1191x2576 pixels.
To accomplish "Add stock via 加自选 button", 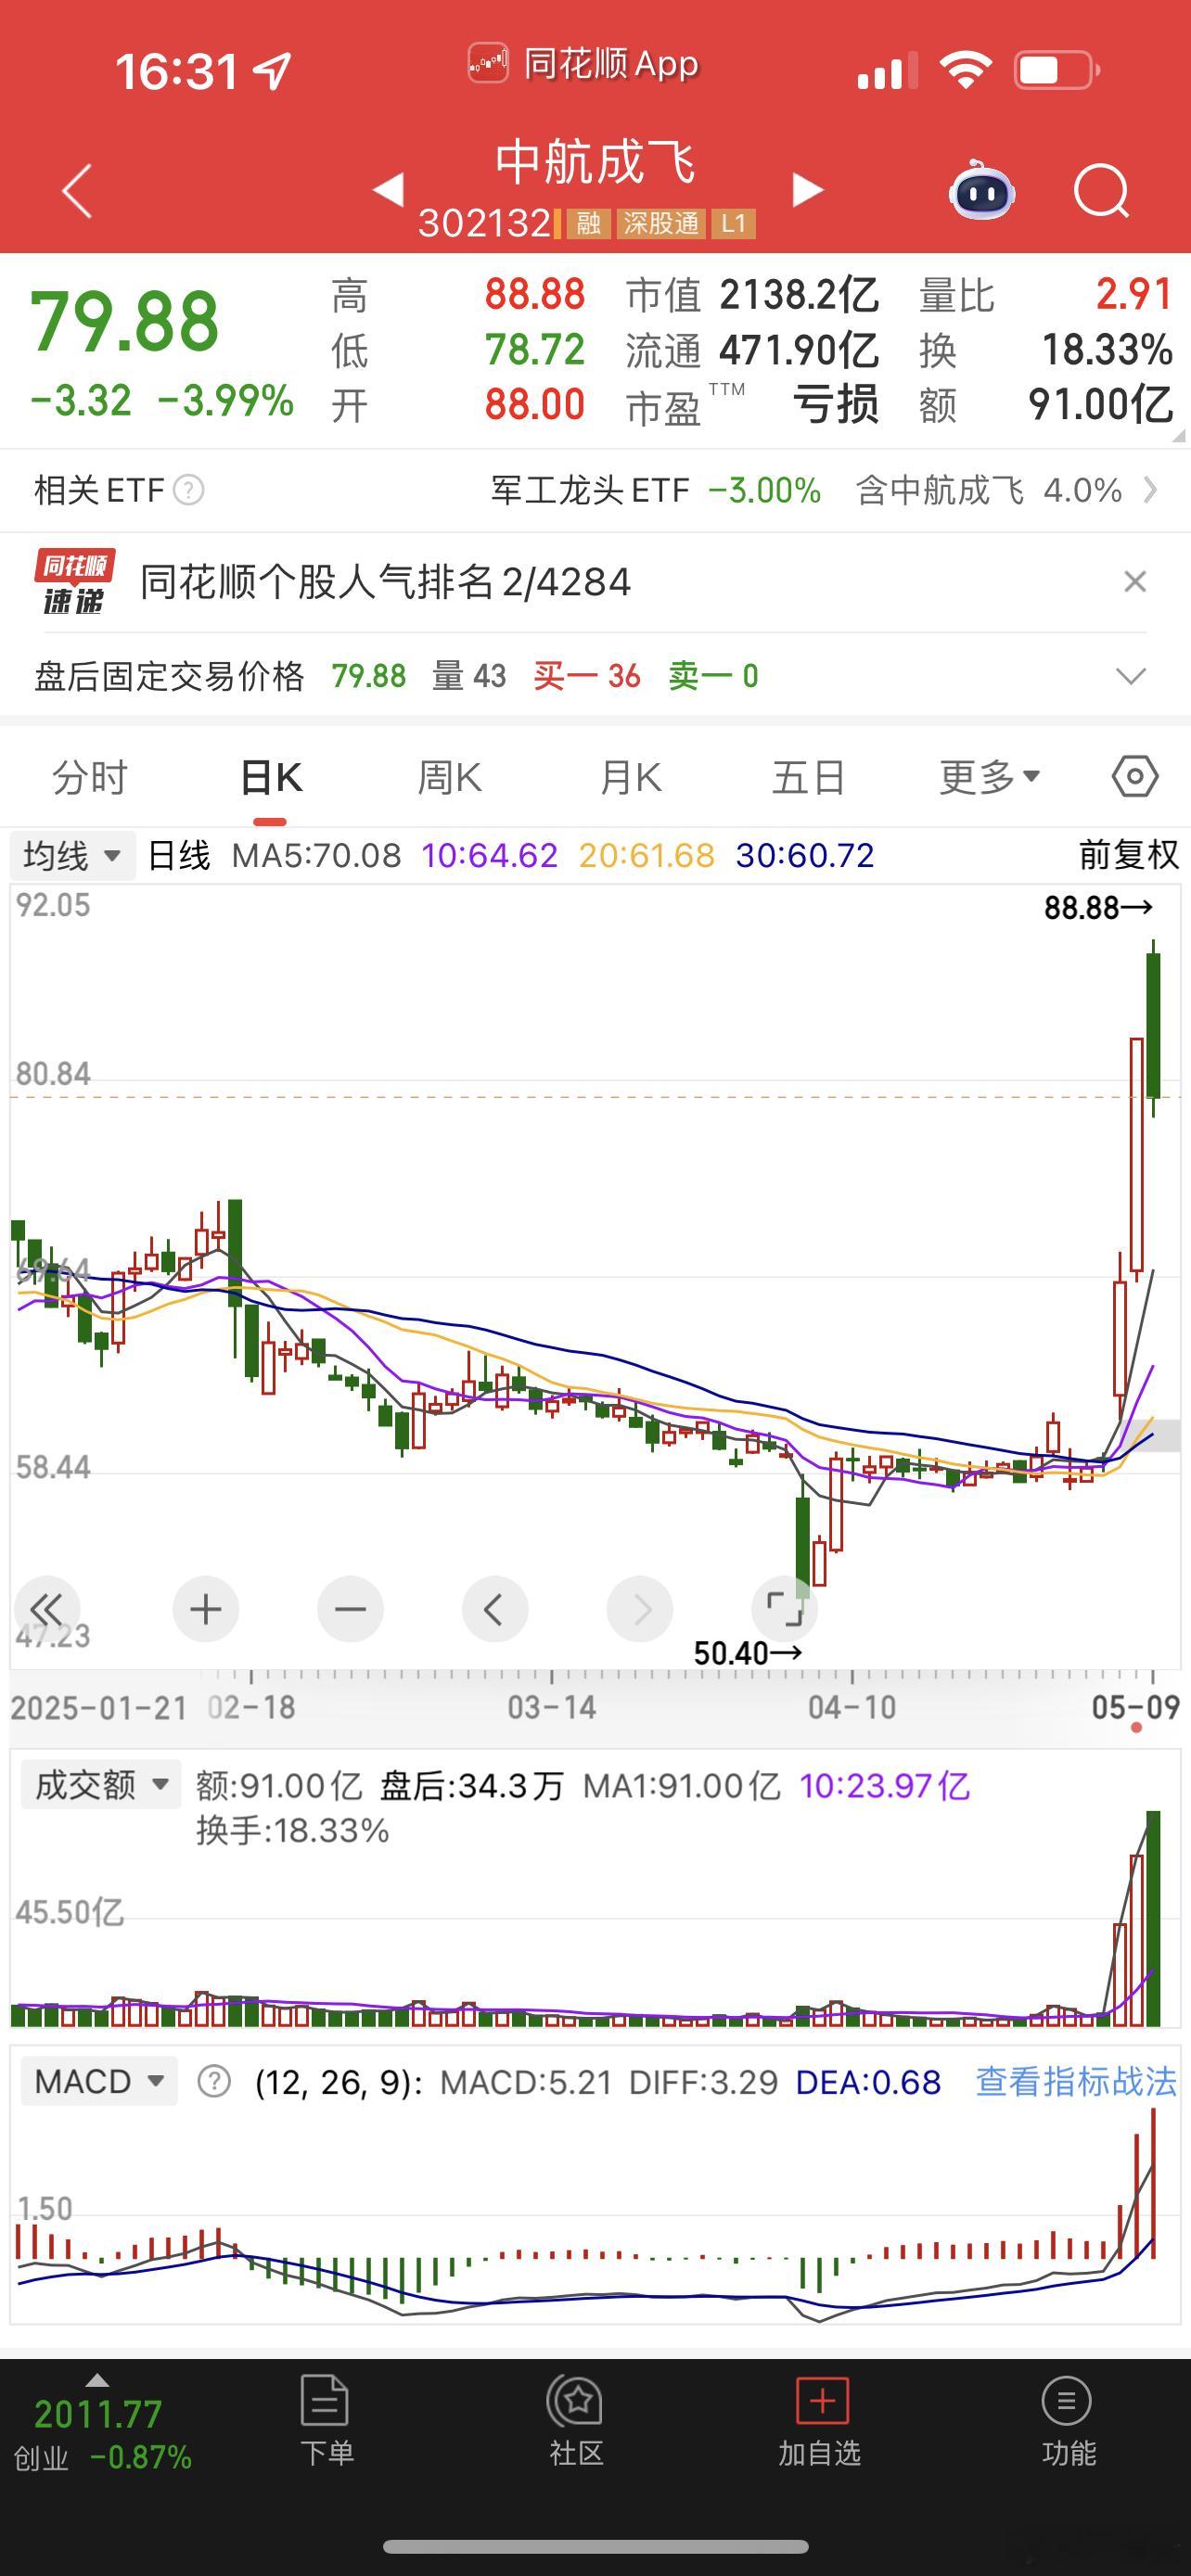I will point(820,2421).
